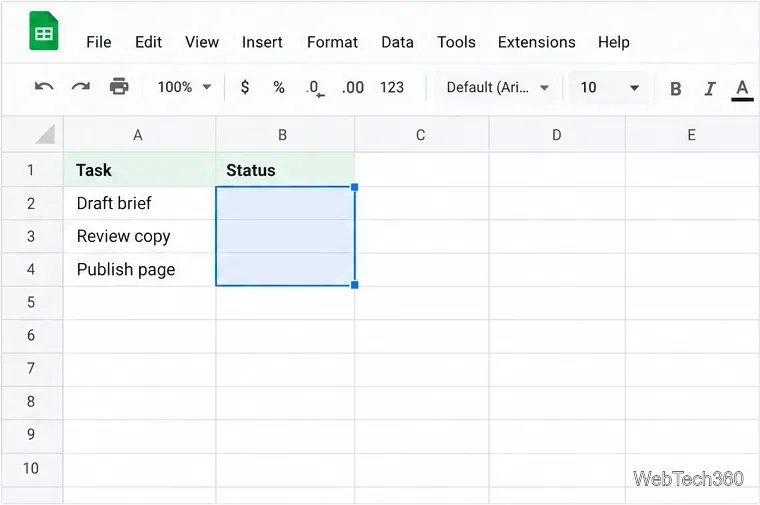Open the View menu

point(202,42)
